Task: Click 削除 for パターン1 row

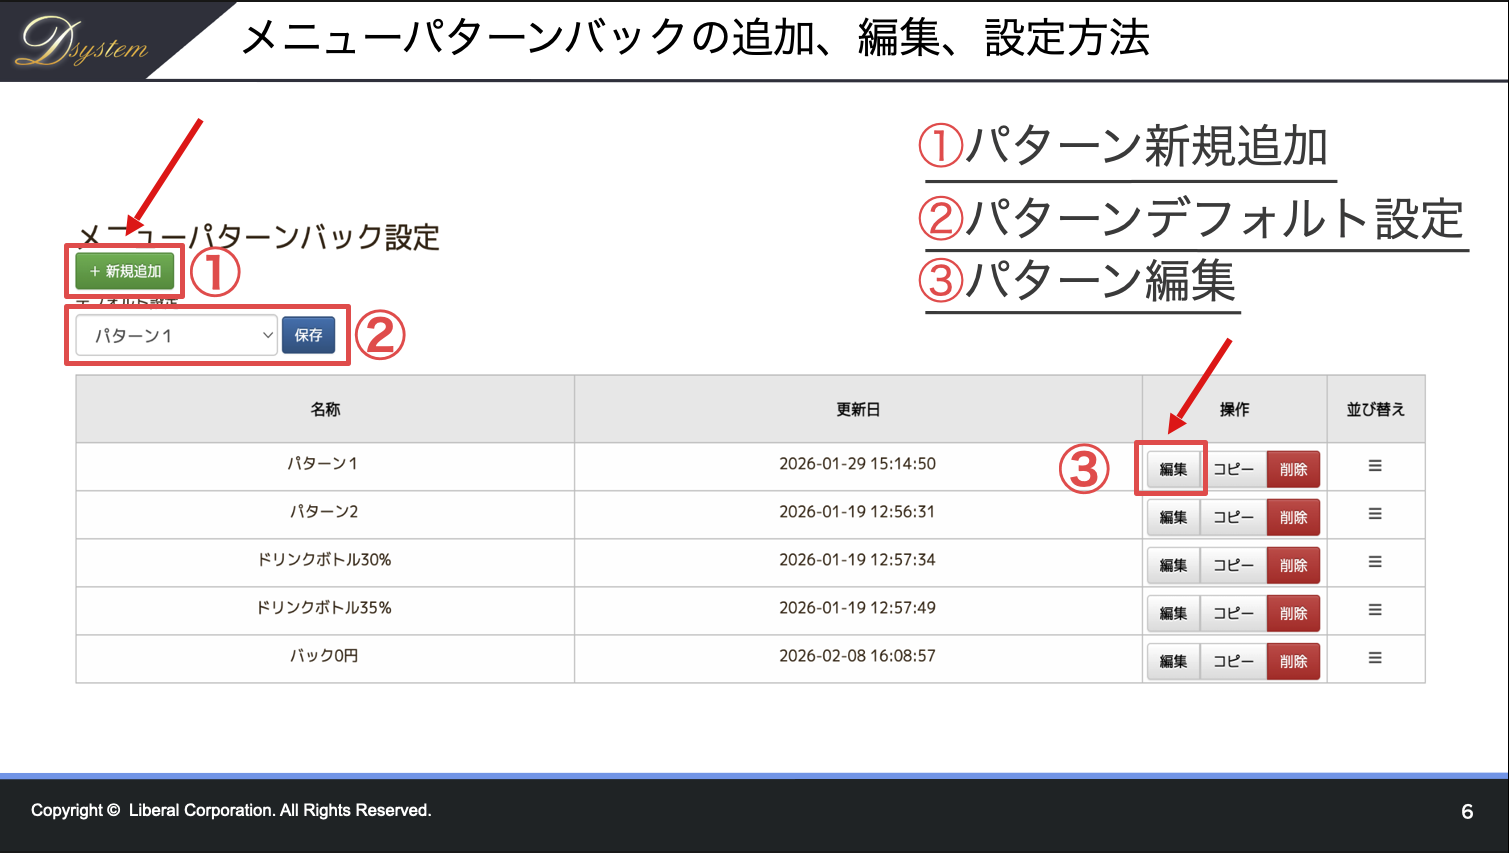Action: [x=1293, y=469]
